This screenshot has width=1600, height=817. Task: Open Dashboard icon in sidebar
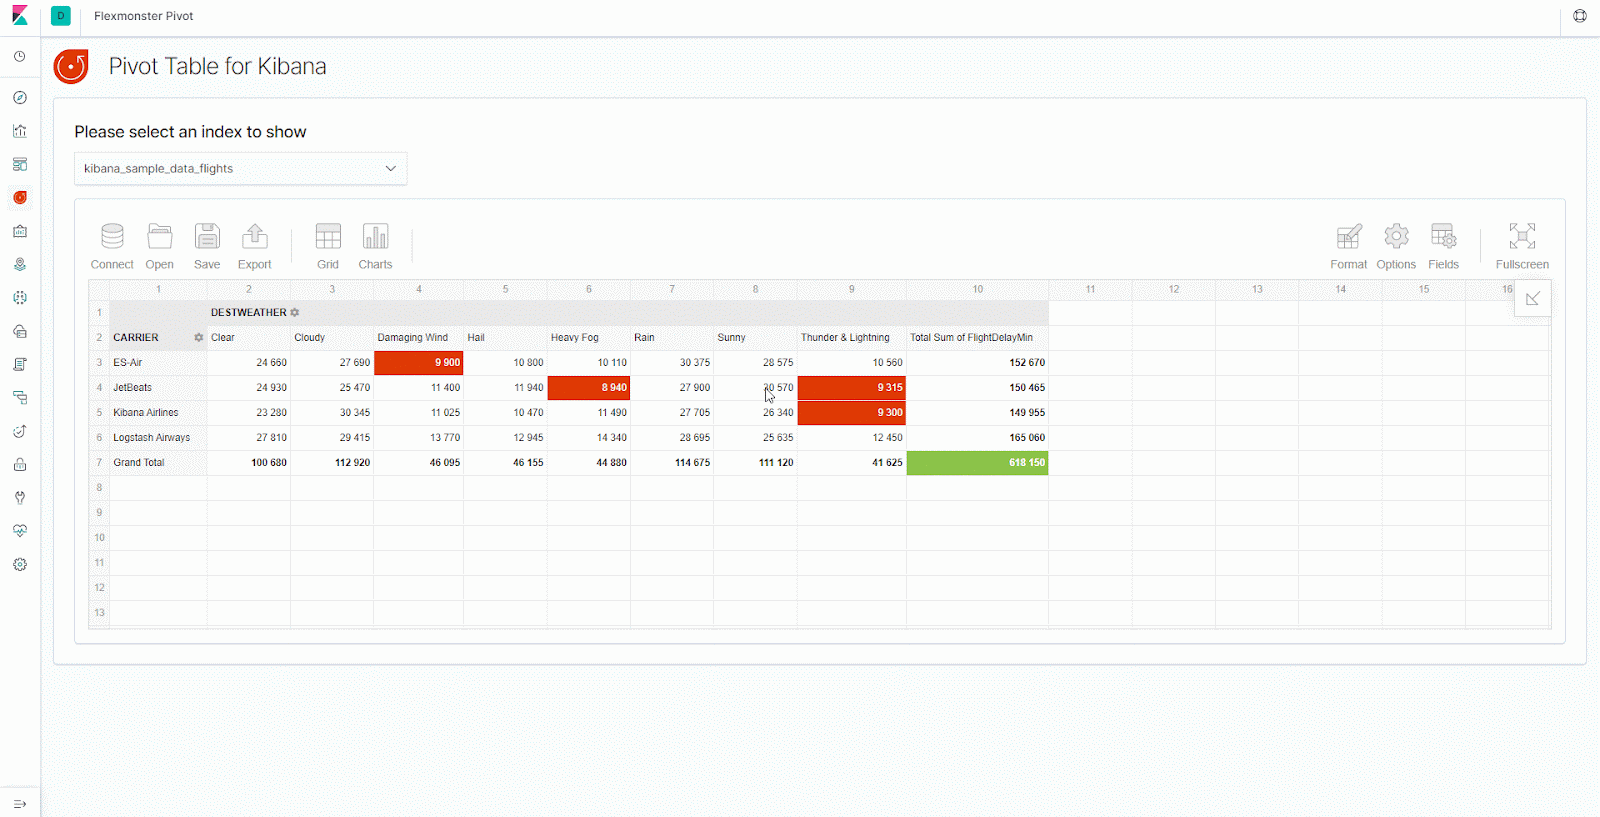point(20,164)
